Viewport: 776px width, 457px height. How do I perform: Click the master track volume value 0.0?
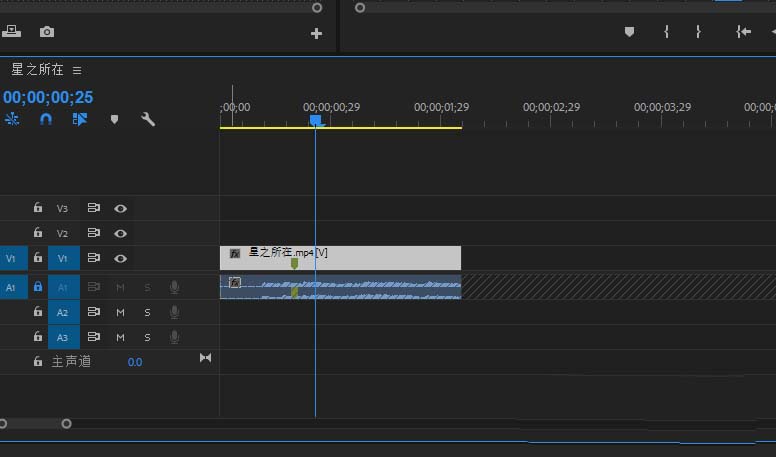click(135, 362)
